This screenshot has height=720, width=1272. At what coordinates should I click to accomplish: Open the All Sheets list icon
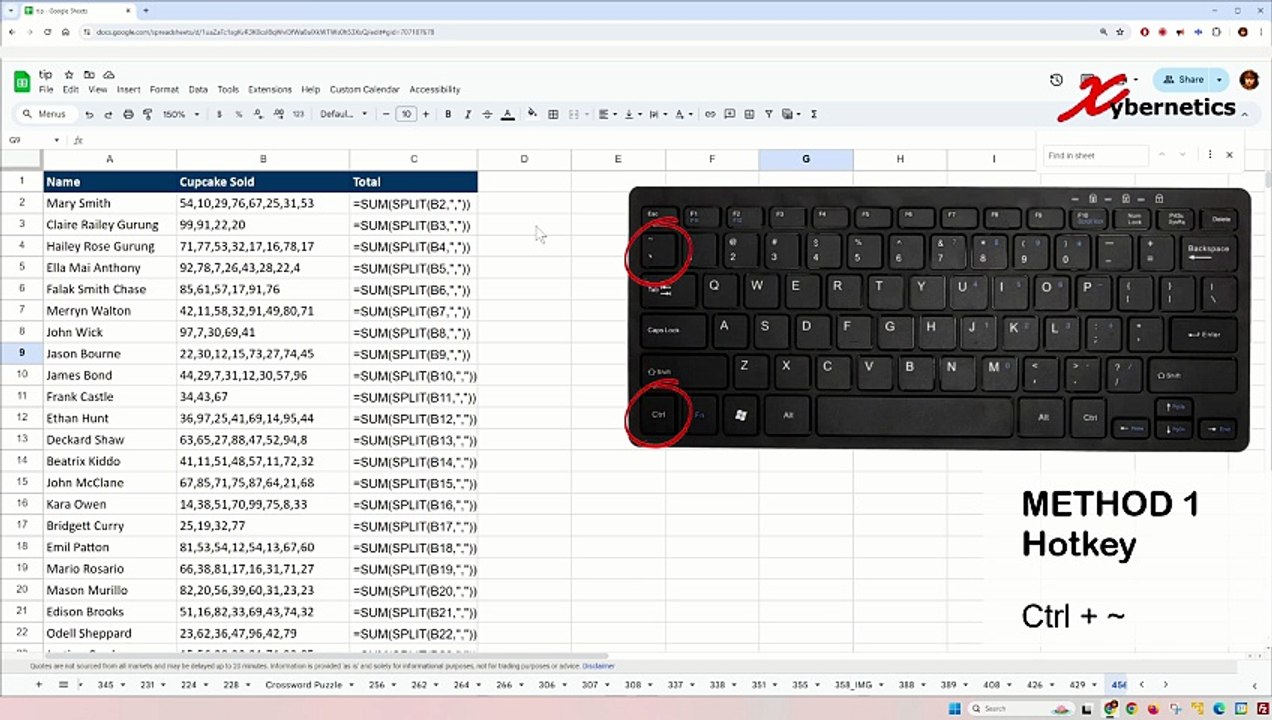pyautogui.click(x=63, y=685)
